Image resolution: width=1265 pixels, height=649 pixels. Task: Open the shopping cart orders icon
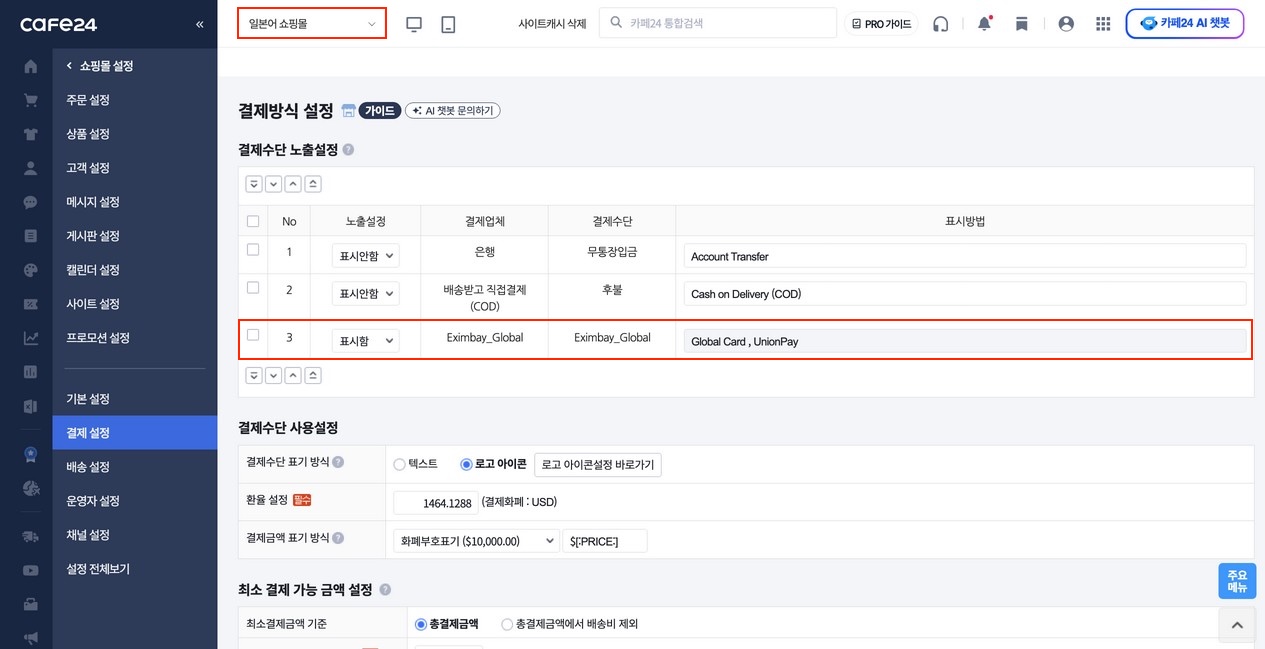[x=30, y=100]
